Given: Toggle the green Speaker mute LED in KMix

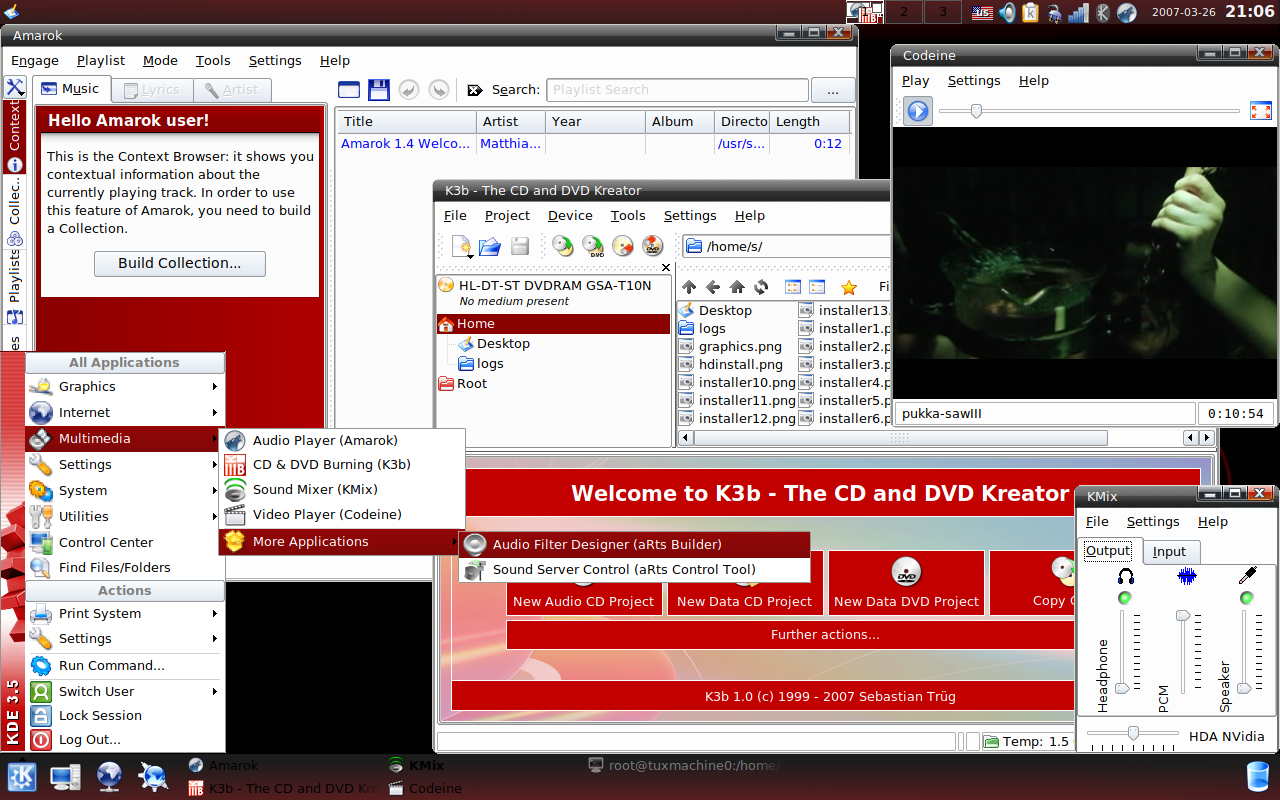Looking at the screenshot, I should coord(1246,598).
